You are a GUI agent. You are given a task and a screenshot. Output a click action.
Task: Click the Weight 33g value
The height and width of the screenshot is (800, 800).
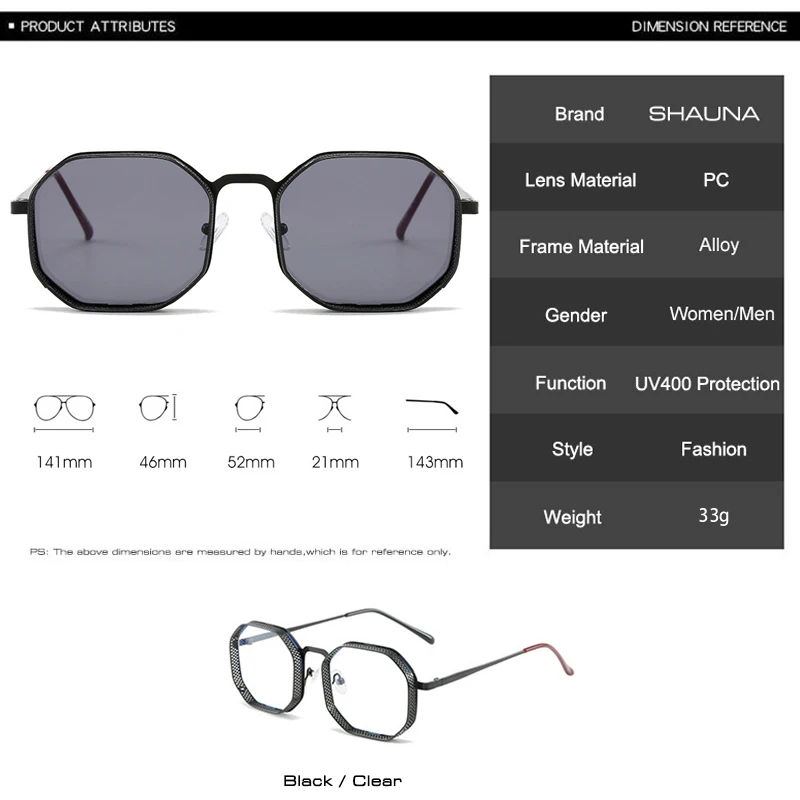click(713, 515)
